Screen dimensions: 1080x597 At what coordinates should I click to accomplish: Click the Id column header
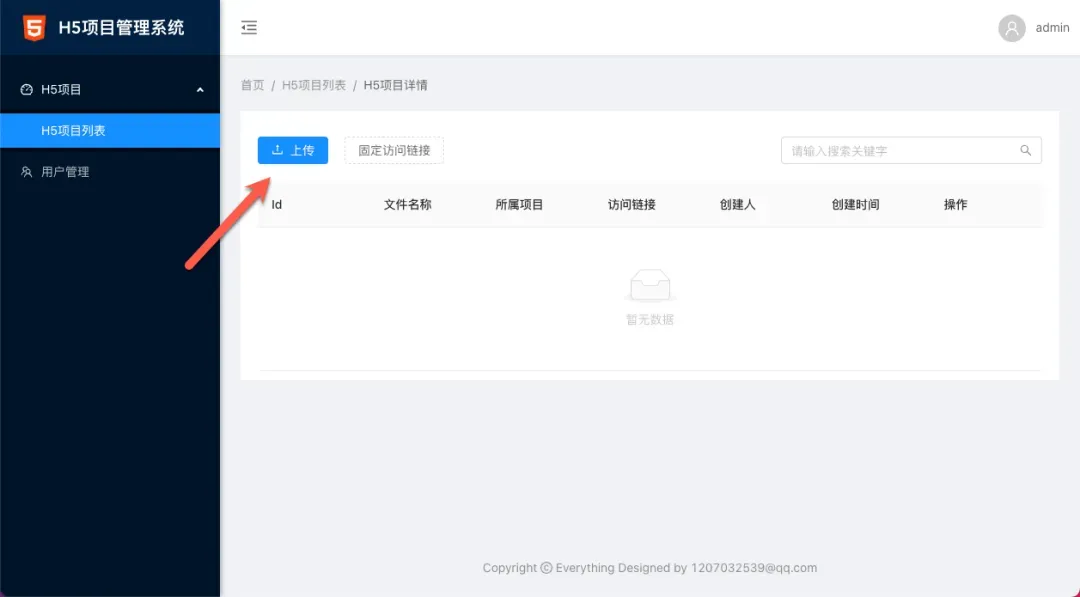click(277, 205)
